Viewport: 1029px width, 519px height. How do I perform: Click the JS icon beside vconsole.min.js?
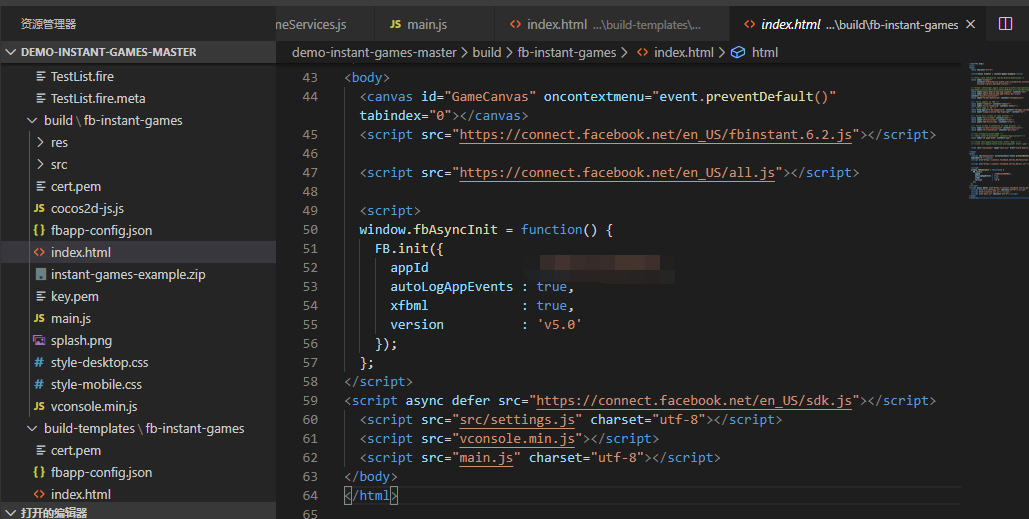39,406
